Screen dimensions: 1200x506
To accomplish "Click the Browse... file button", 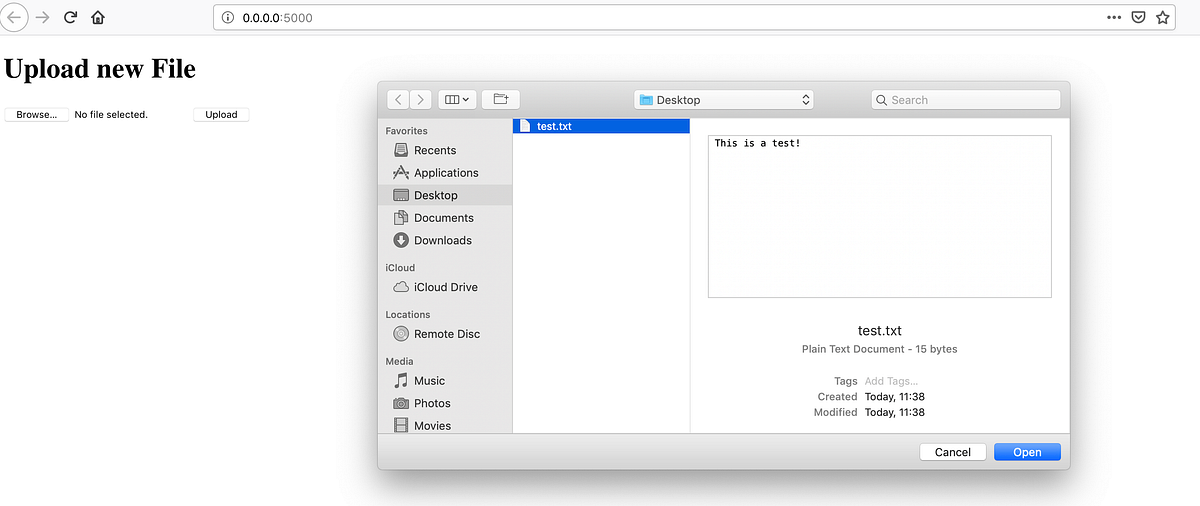I will point(37,115).
